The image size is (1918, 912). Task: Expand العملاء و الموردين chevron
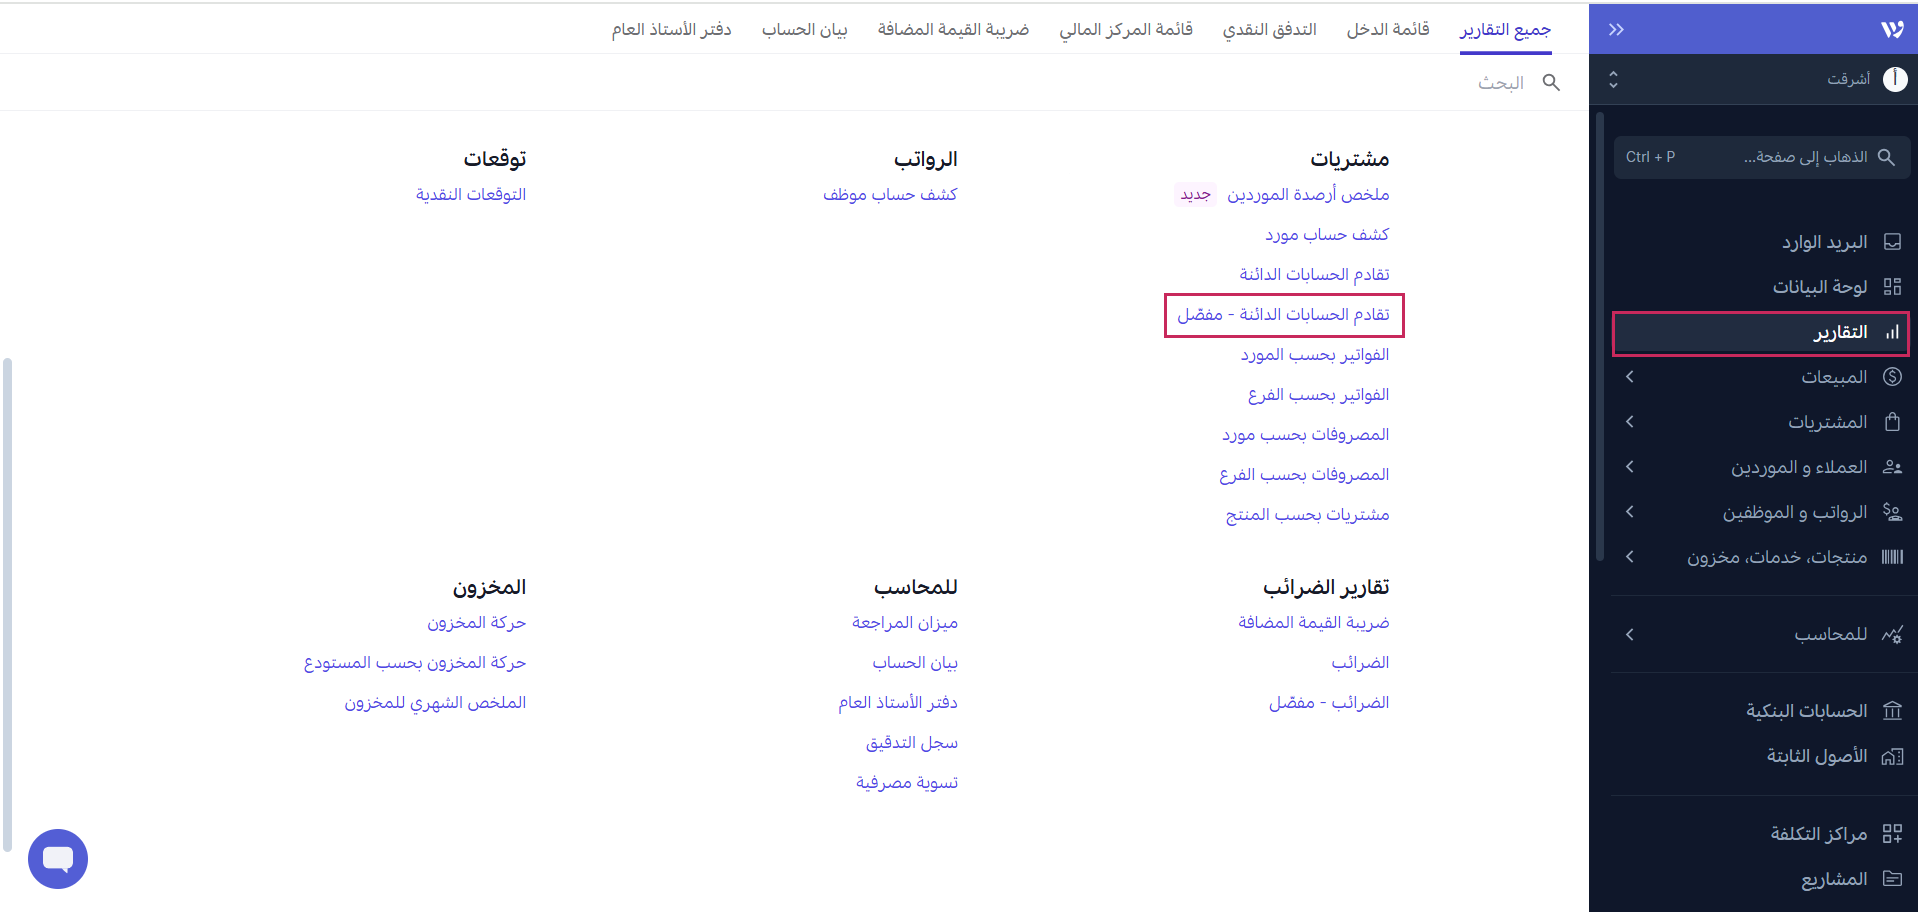1630,467
